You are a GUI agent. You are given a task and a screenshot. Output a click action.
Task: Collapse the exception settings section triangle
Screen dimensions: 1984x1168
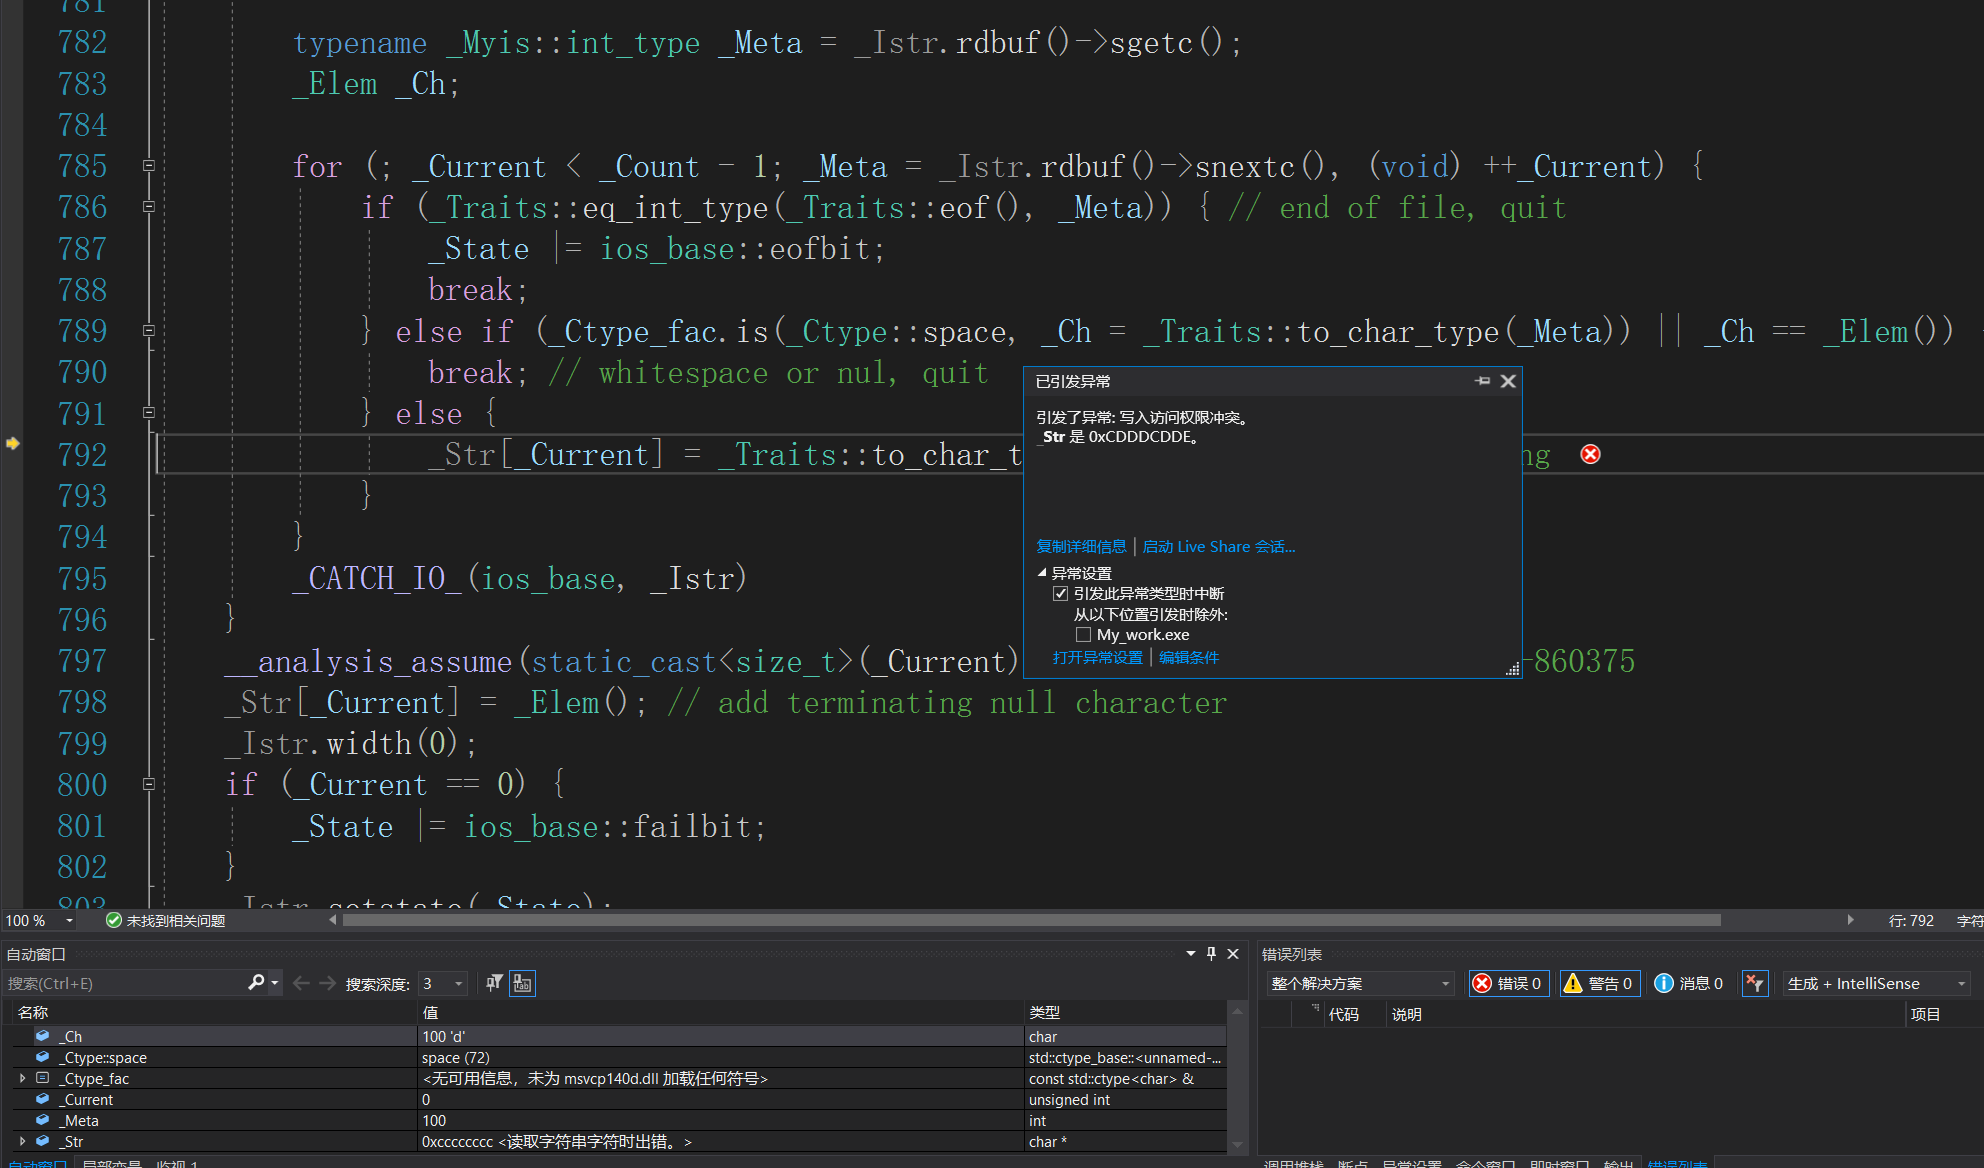coord(1042,573)
